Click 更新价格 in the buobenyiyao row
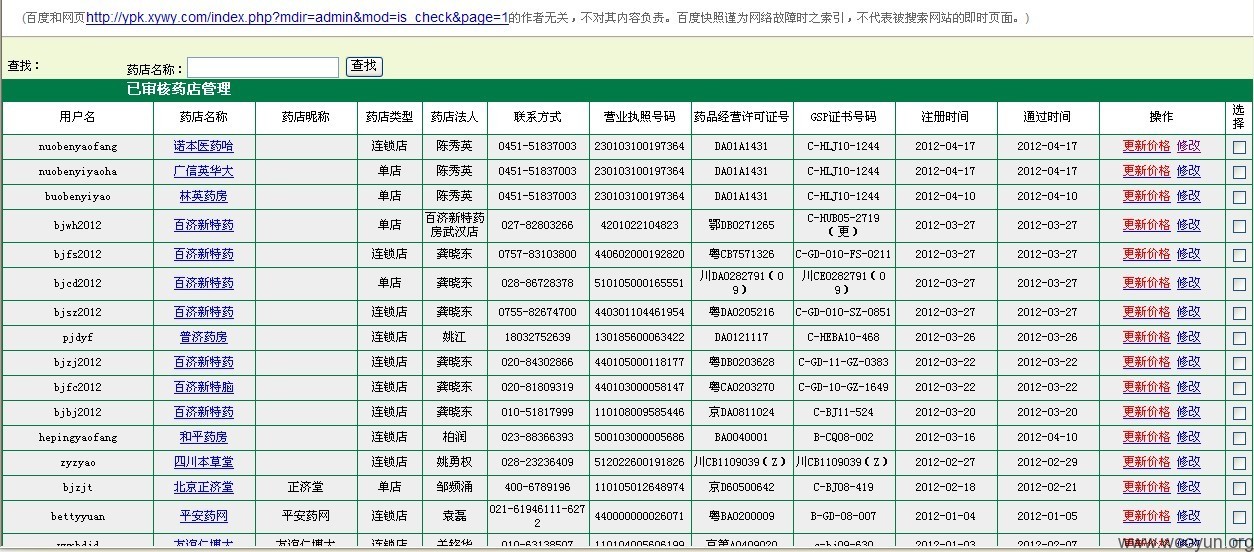The height and width of the screenshot is (552, 1254). [1146, 196]
